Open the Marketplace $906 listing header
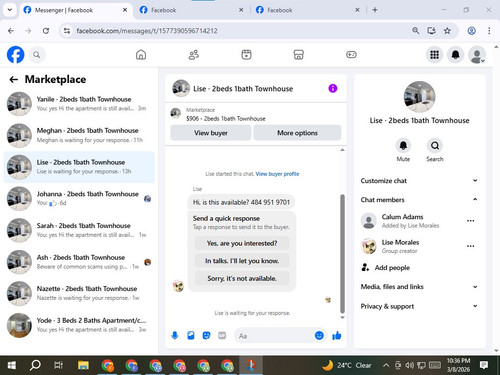Viewport: 500px width, 375px height. click(x=256, y=114)
